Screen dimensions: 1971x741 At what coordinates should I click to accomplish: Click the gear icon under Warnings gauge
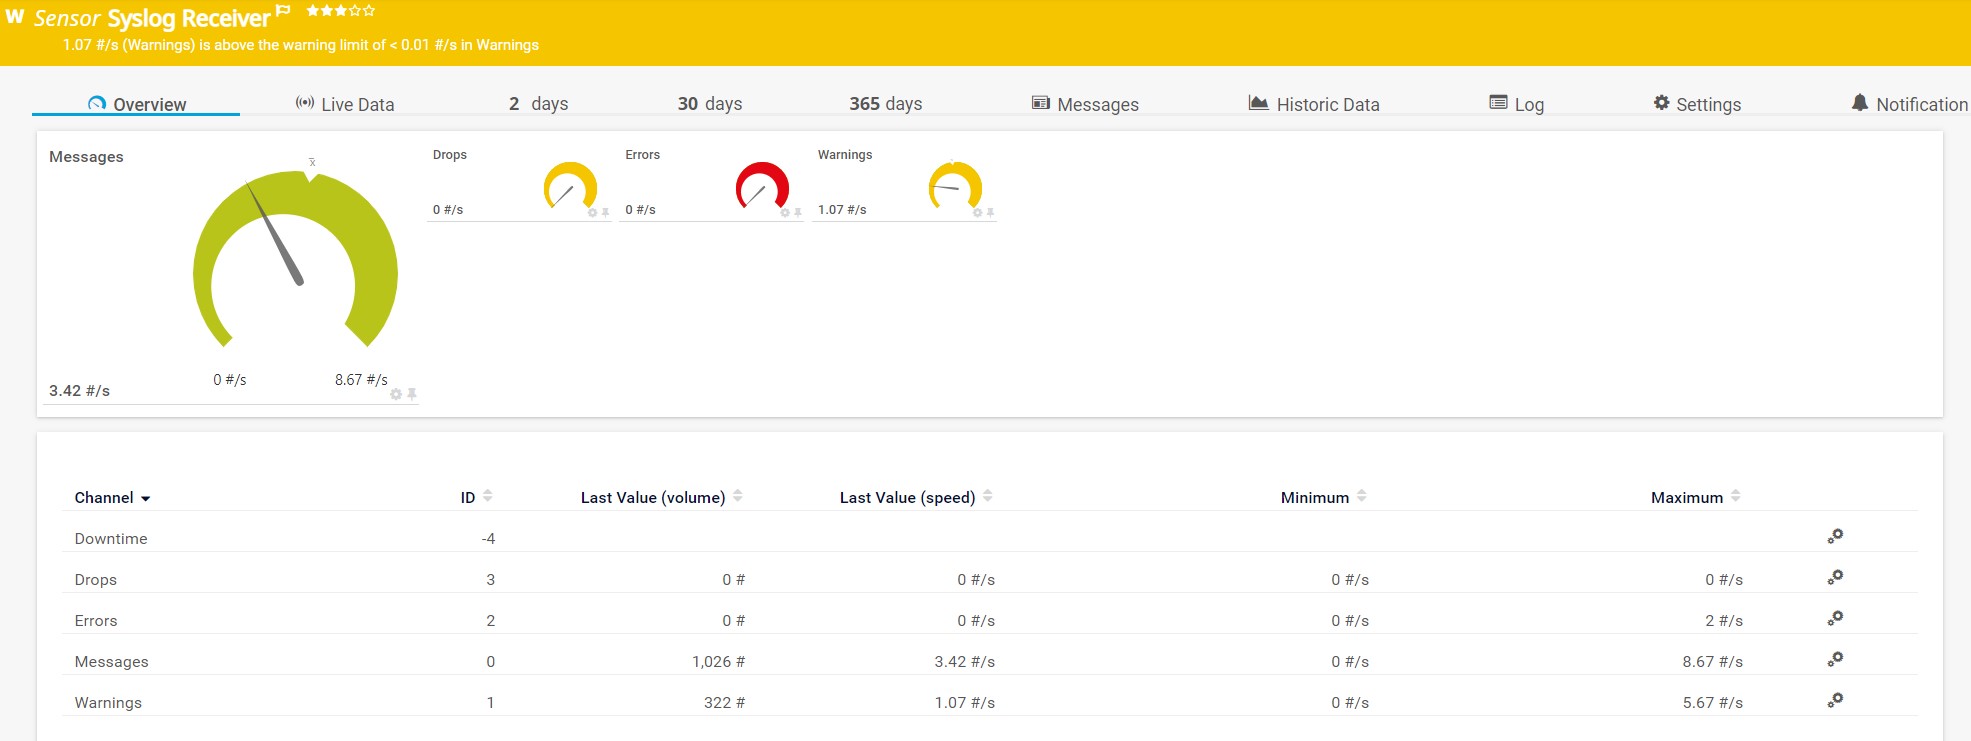pyautogui.click(x=977, y=213)
